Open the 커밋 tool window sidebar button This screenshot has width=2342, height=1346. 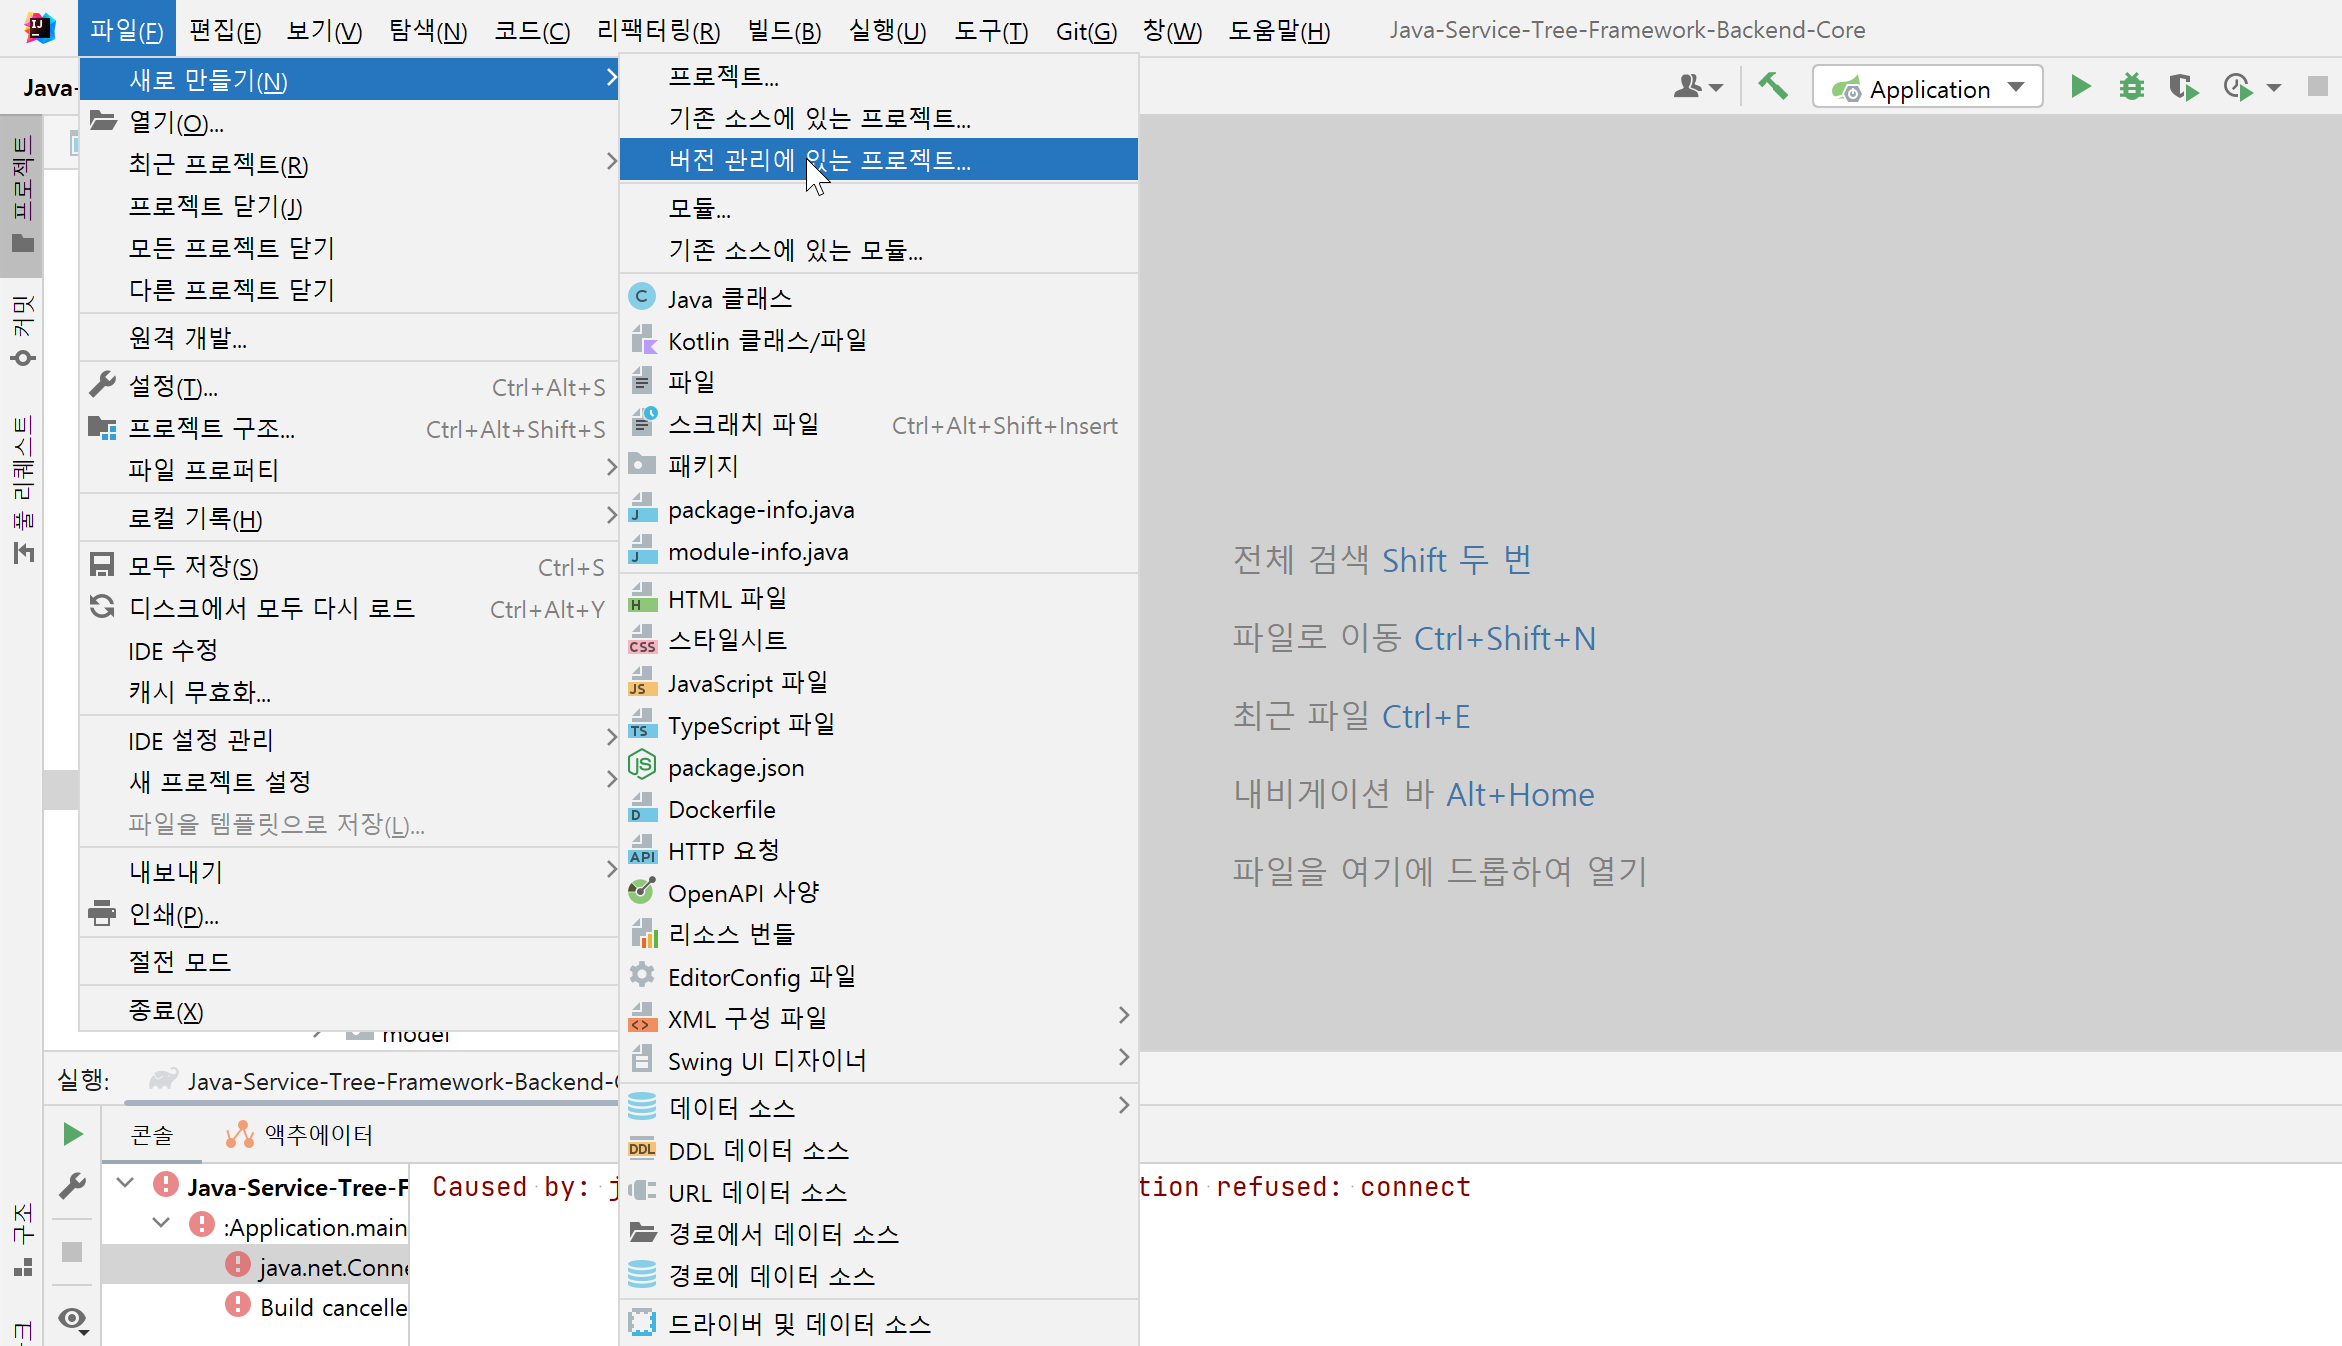pos(22,331)
